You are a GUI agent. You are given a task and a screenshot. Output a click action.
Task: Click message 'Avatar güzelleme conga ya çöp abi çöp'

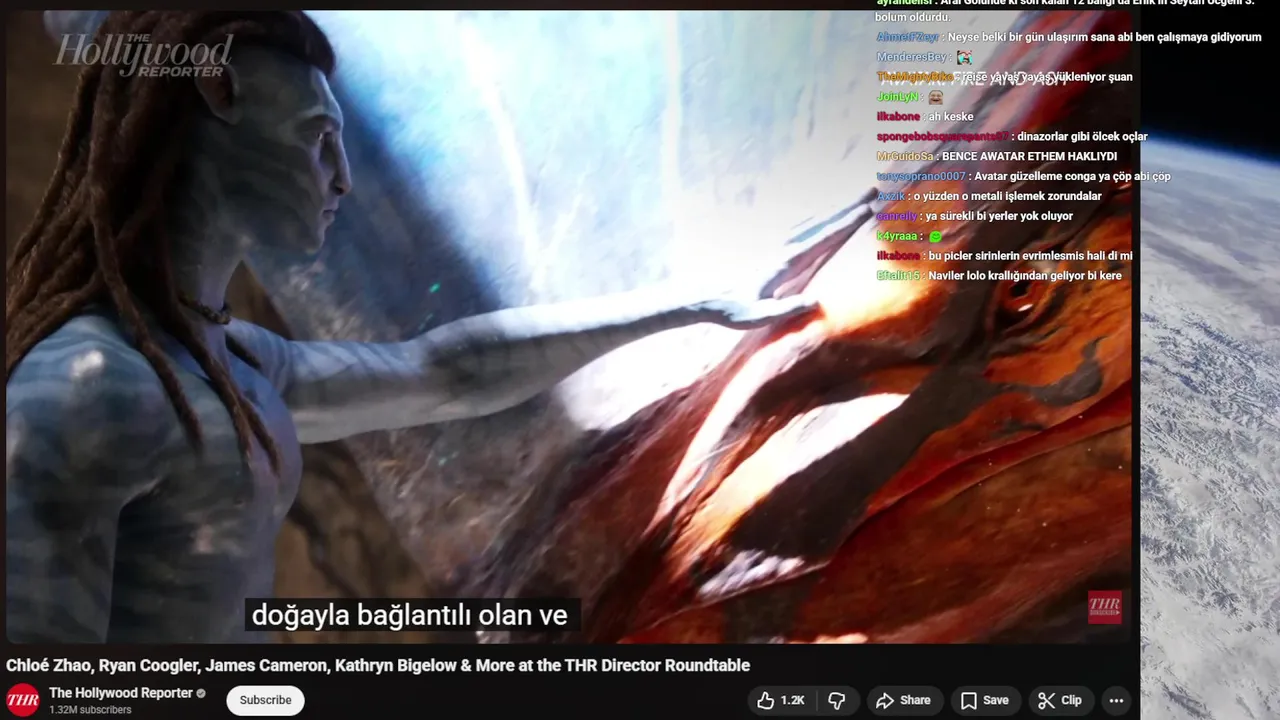[x=1073, y=177]
